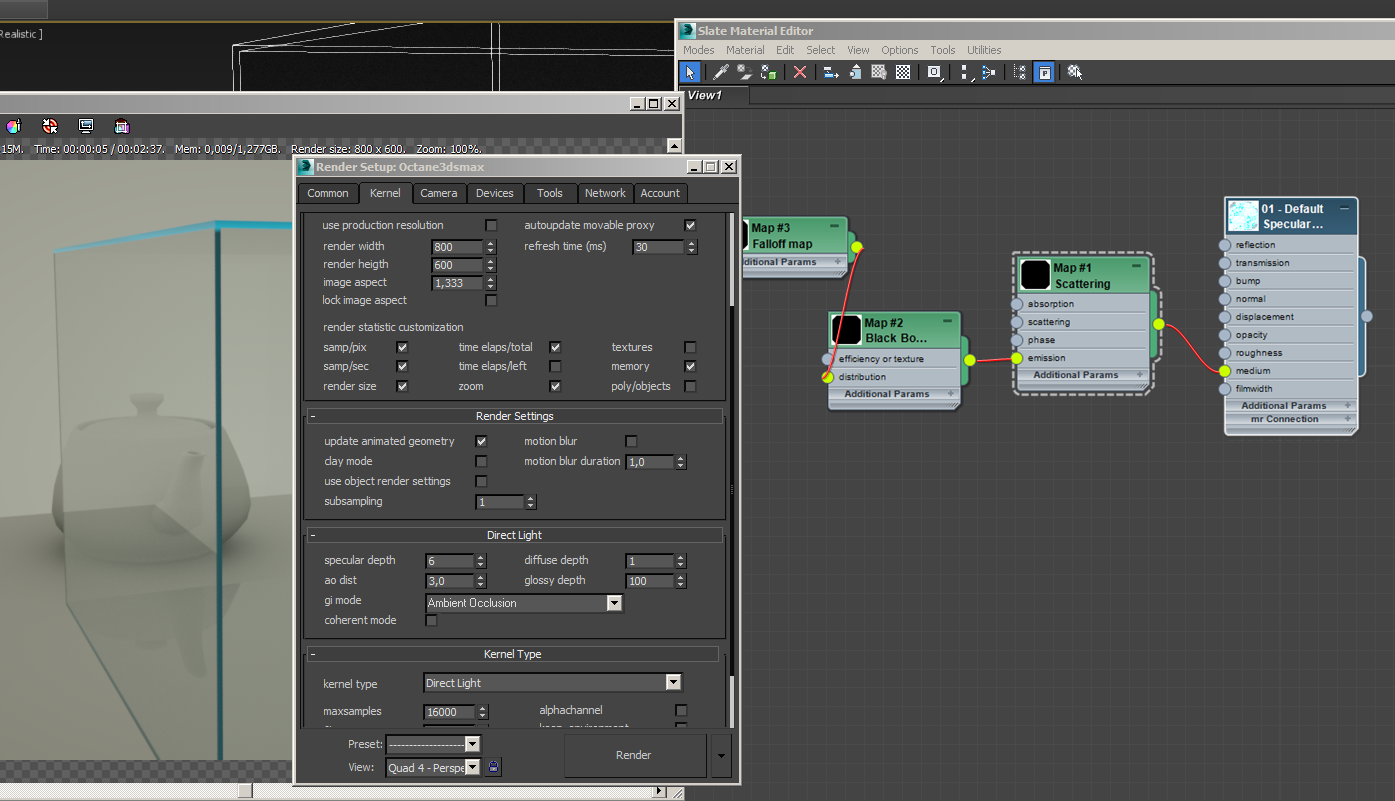This screenshot has width=1395, height=801.
Task: Uncheck autoupdate movable proxy
Action: pyautogui.click(x=690, y=225)
